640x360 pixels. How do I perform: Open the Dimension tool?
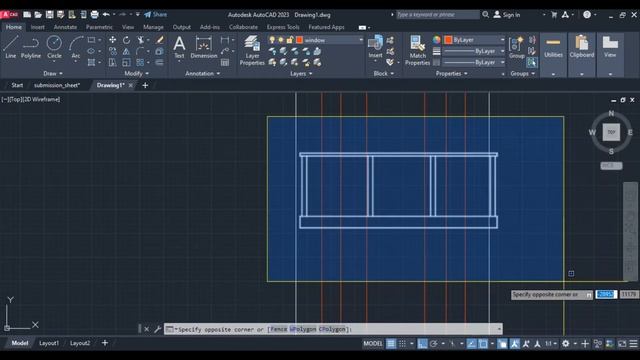tap(204, 47)
